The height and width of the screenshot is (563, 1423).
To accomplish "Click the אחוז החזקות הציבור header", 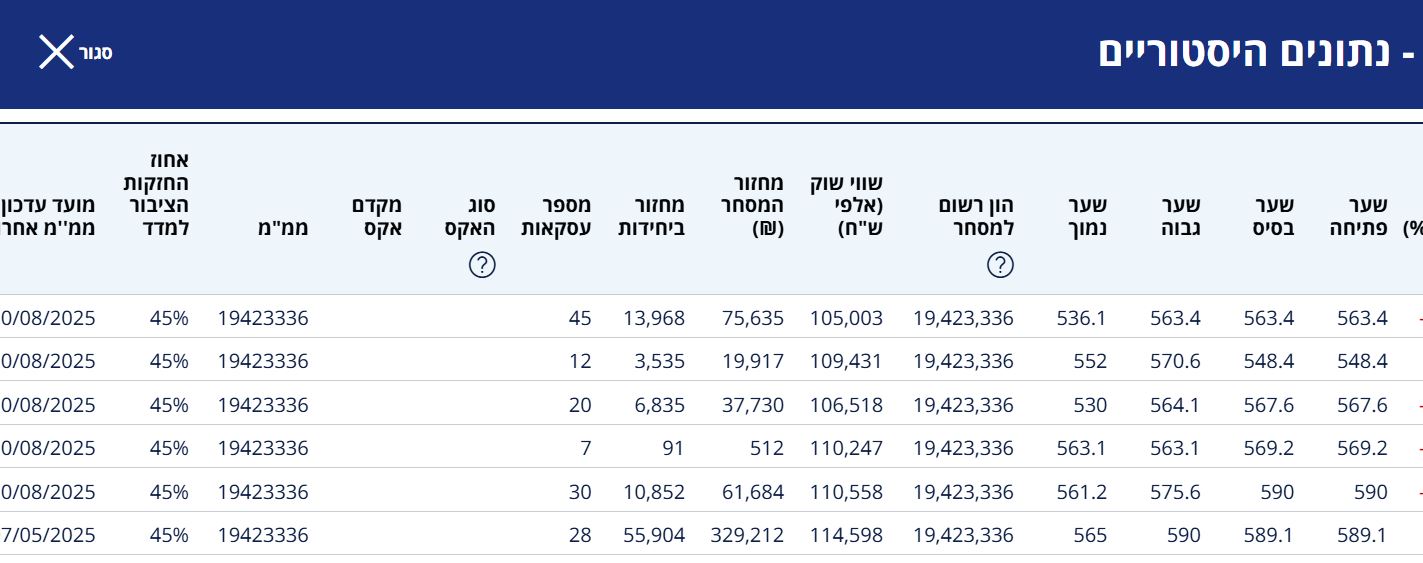I will pos(156,194).
